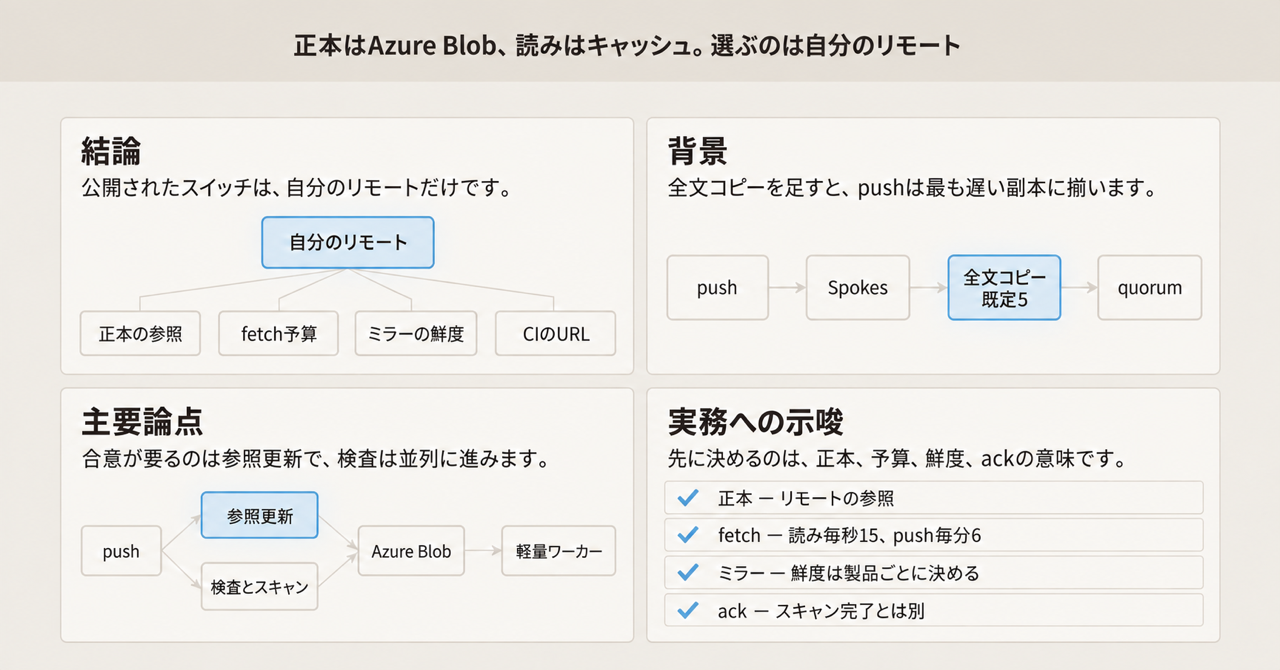Select the 全文コピー 既定5 highlighted box

tap(1004, 288)
